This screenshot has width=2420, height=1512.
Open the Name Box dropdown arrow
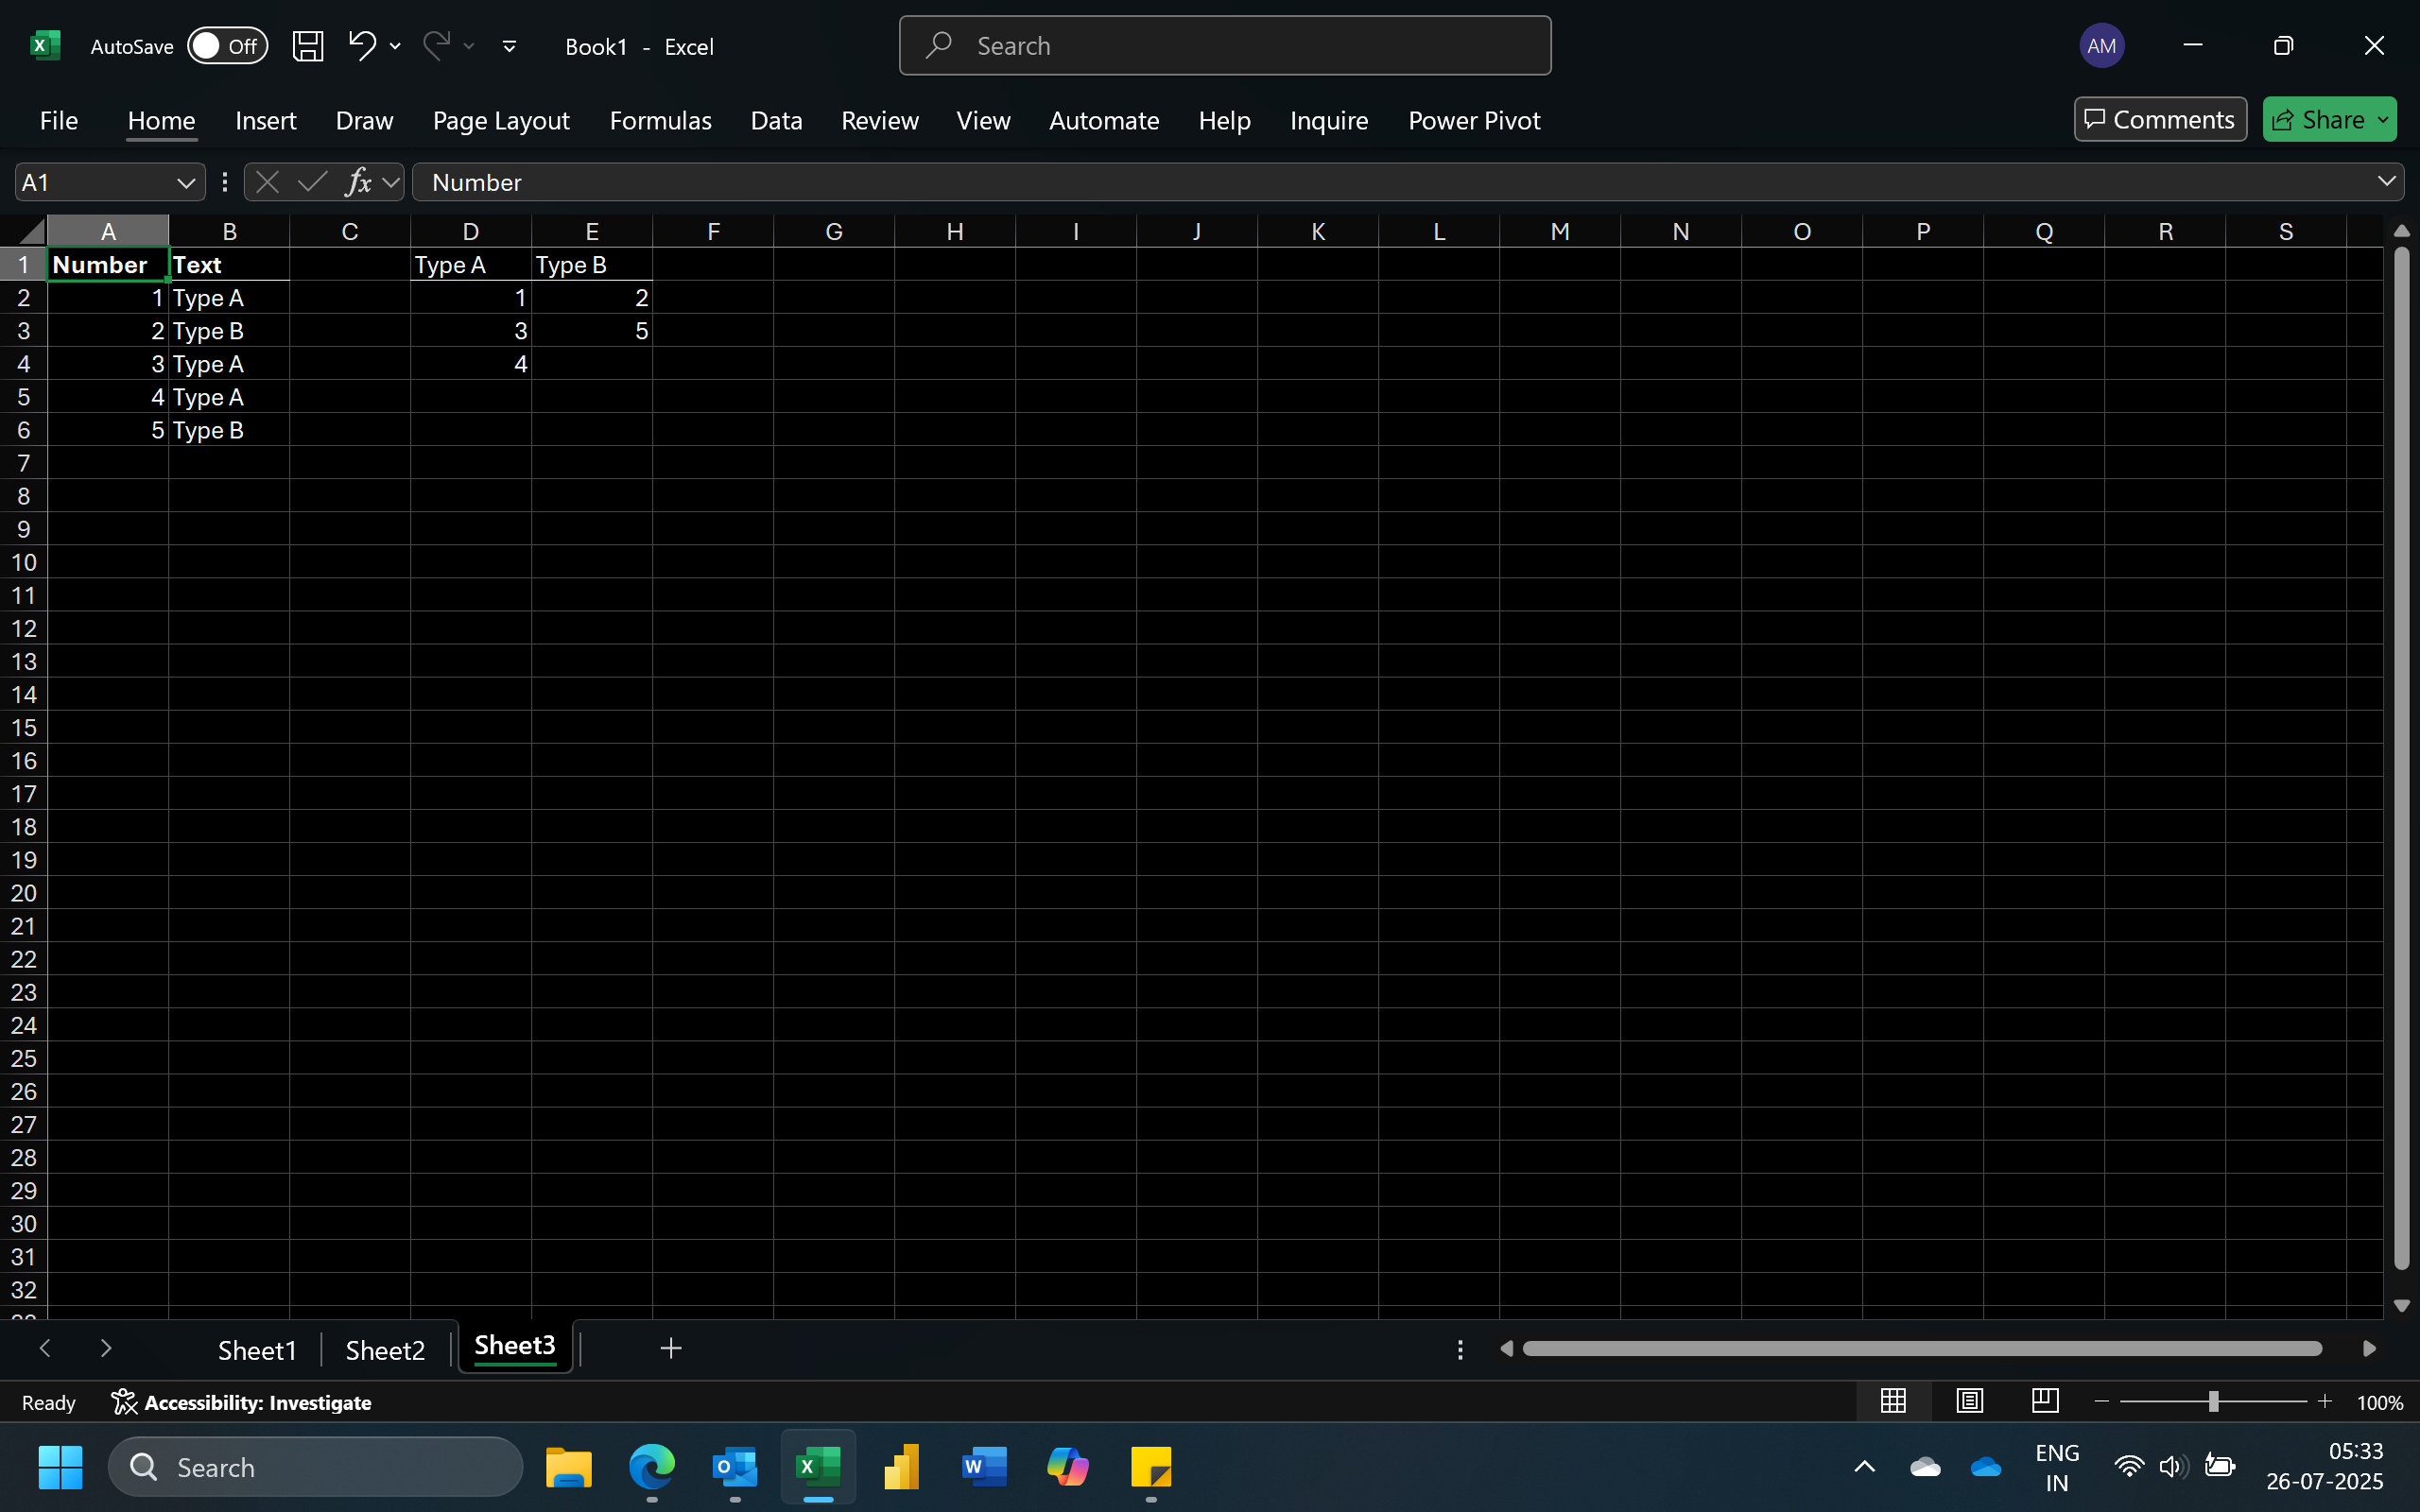pyautogui.click(x=185, y=182)
